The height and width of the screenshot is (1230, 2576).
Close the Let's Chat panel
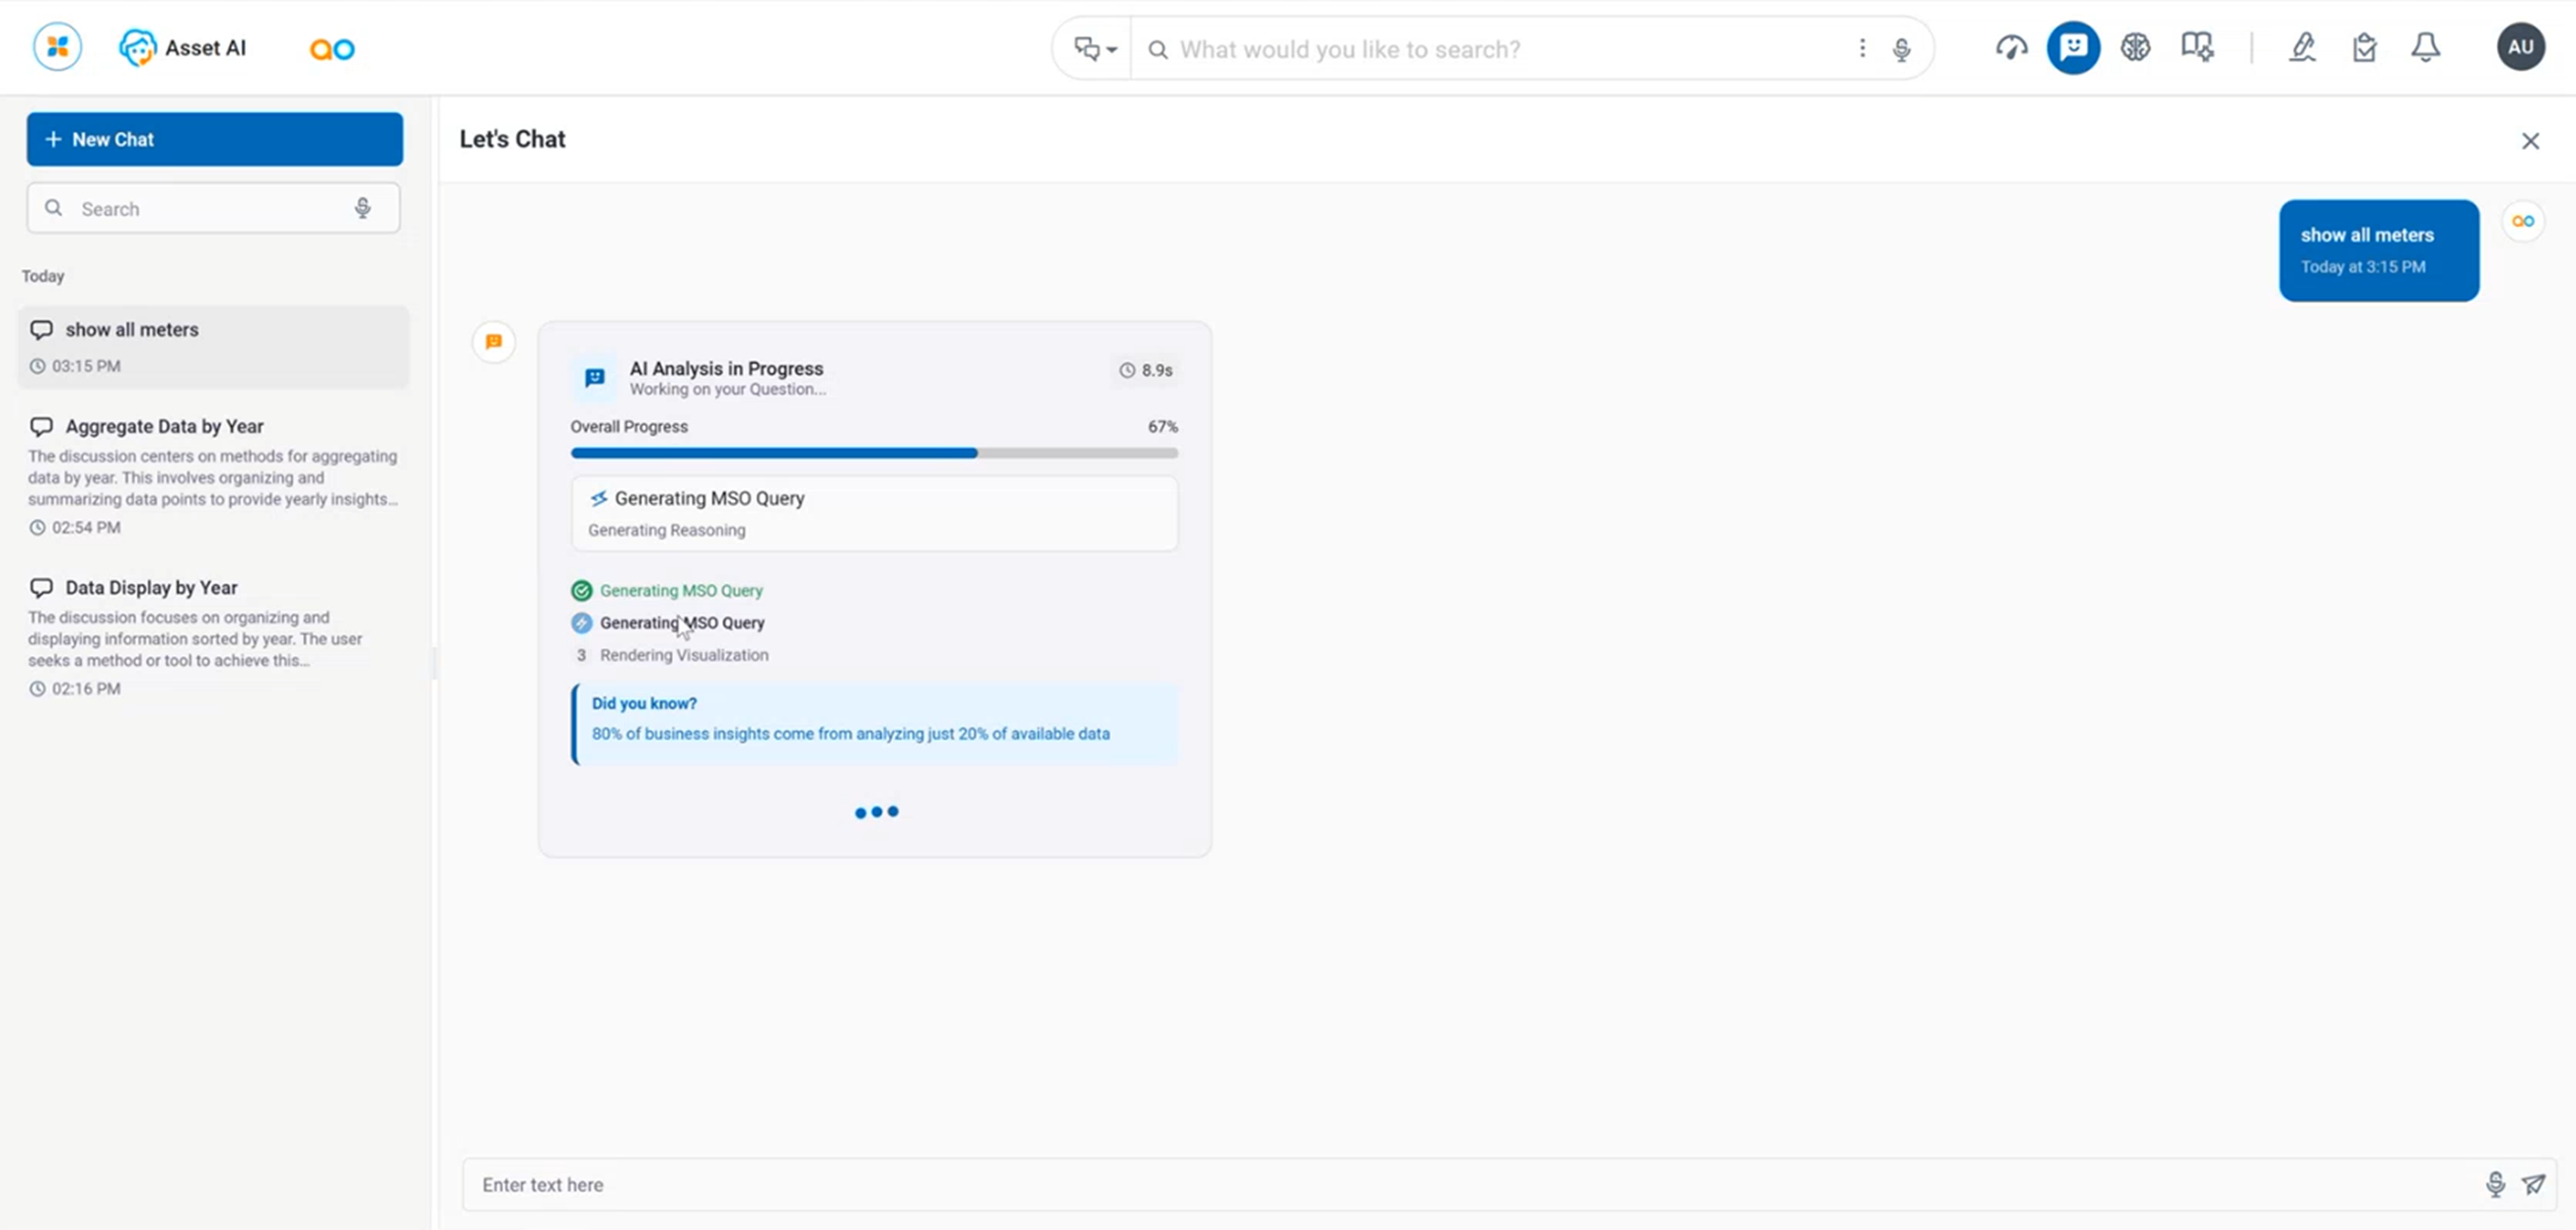point(2530,141)
